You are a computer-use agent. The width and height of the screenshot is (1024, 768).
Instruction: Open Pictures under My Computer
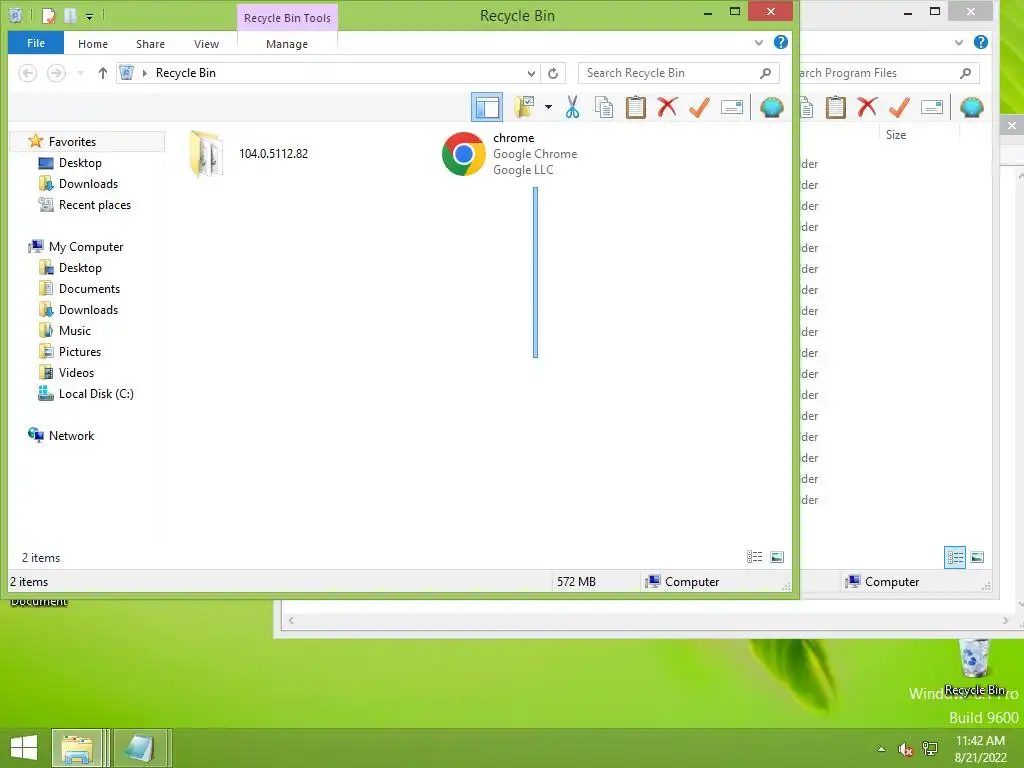coord(80,351)
